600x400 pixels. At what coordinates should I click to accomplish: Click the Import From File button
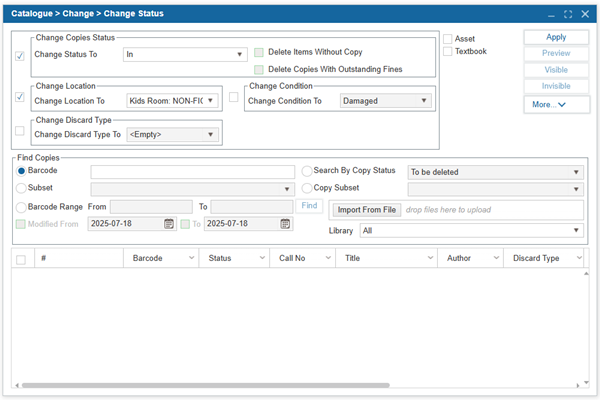367,210
